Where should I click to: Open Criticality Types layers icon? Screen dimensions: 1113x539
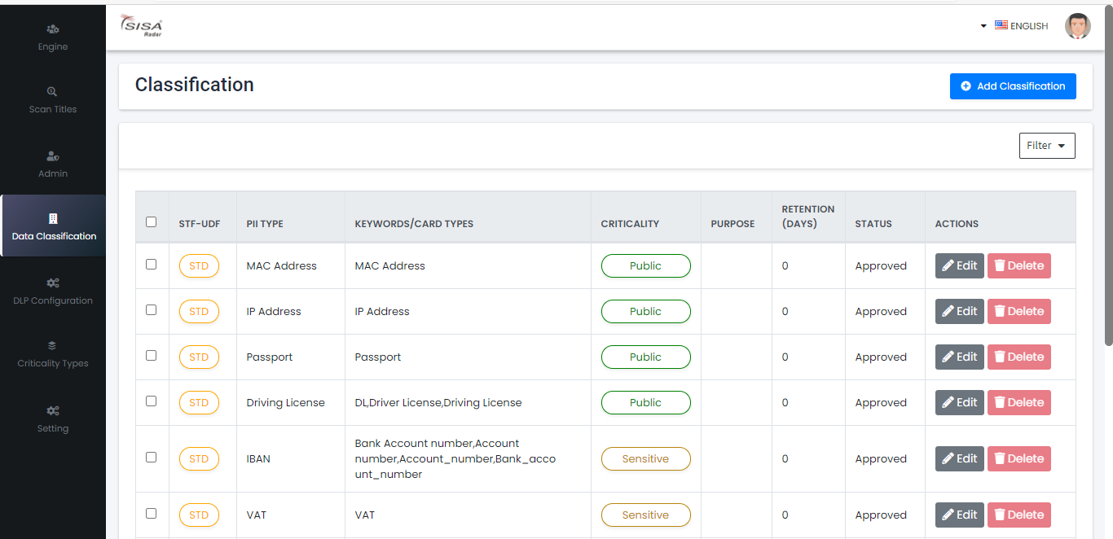tap(53, 346)
